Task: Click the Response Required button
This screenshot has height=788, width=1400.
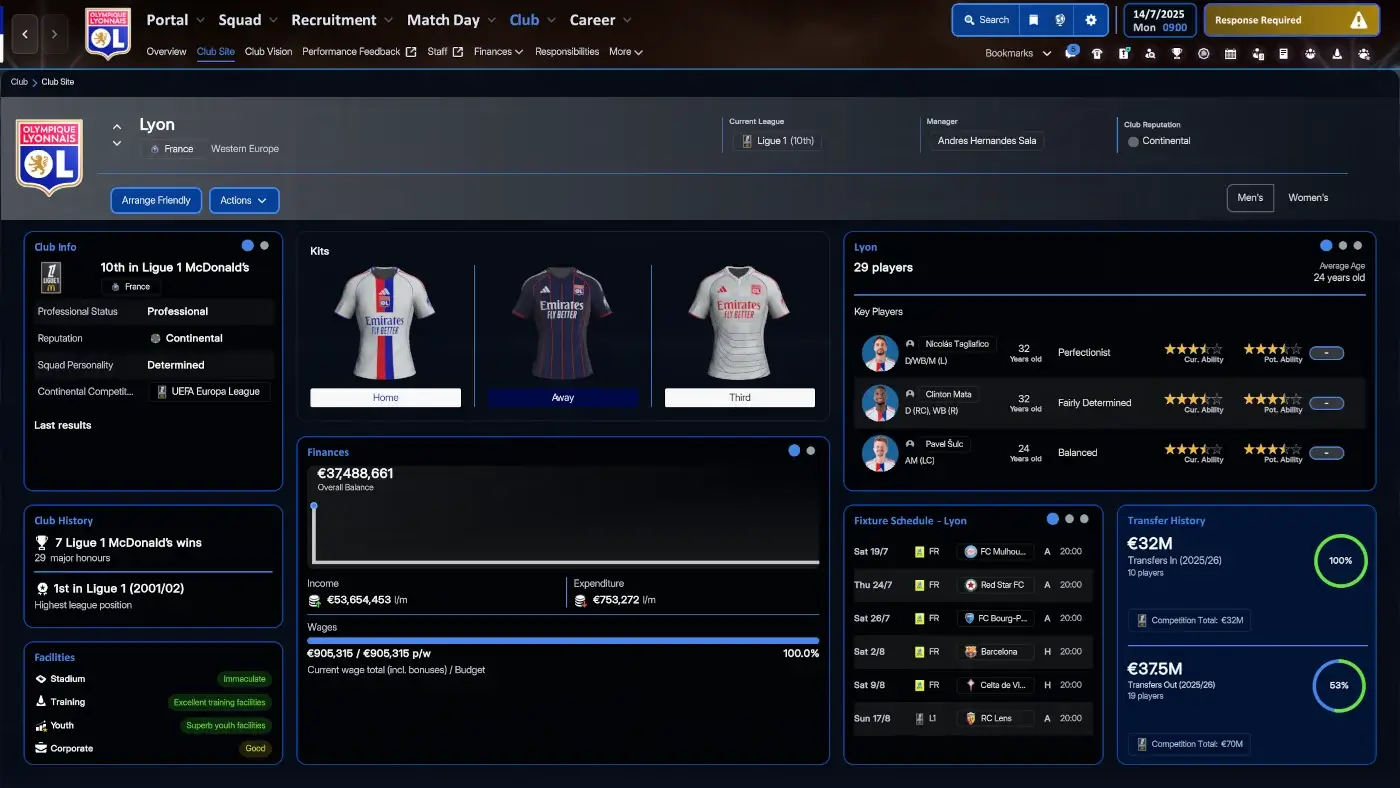Action: [1291, 20]
